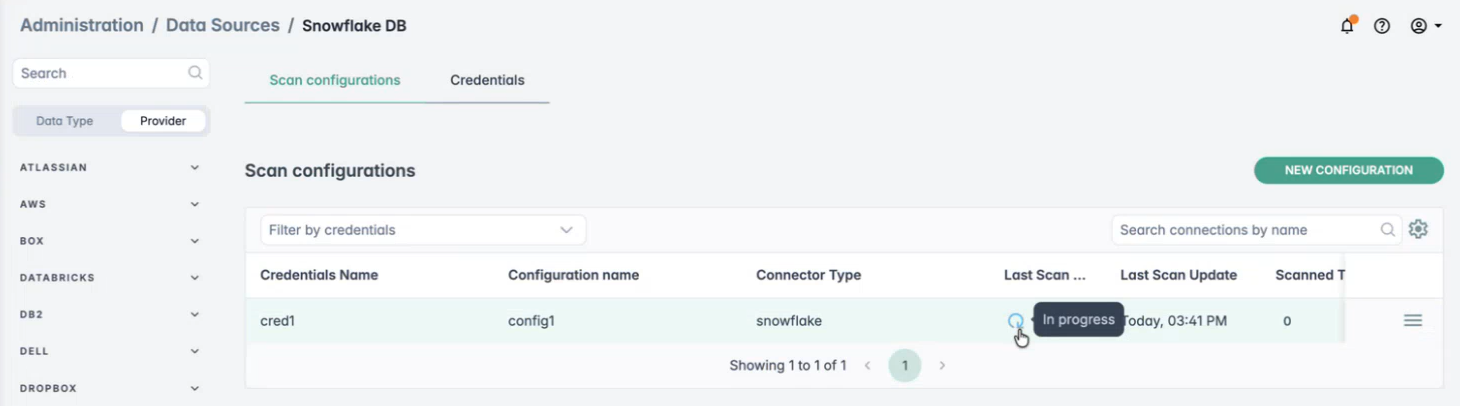Select the Provider grouping toggle

pos(163,121)
